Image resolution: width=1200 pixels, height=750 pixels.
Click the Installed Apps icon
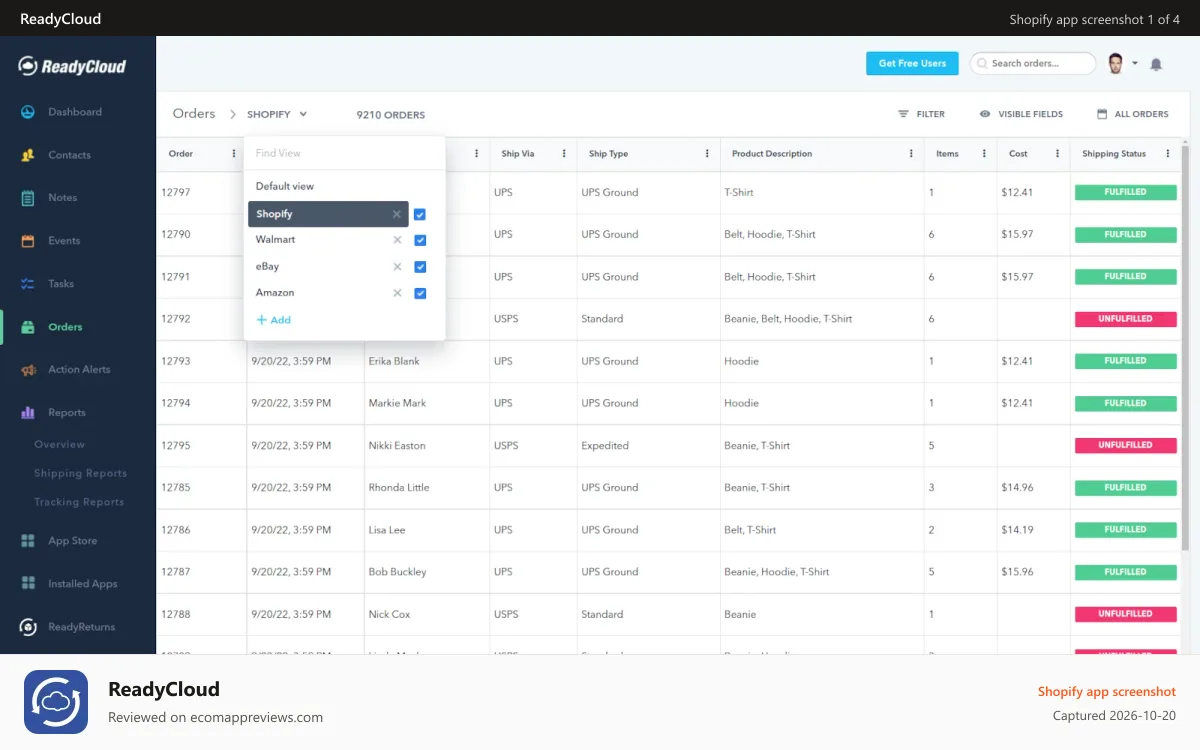click(28, 584)
